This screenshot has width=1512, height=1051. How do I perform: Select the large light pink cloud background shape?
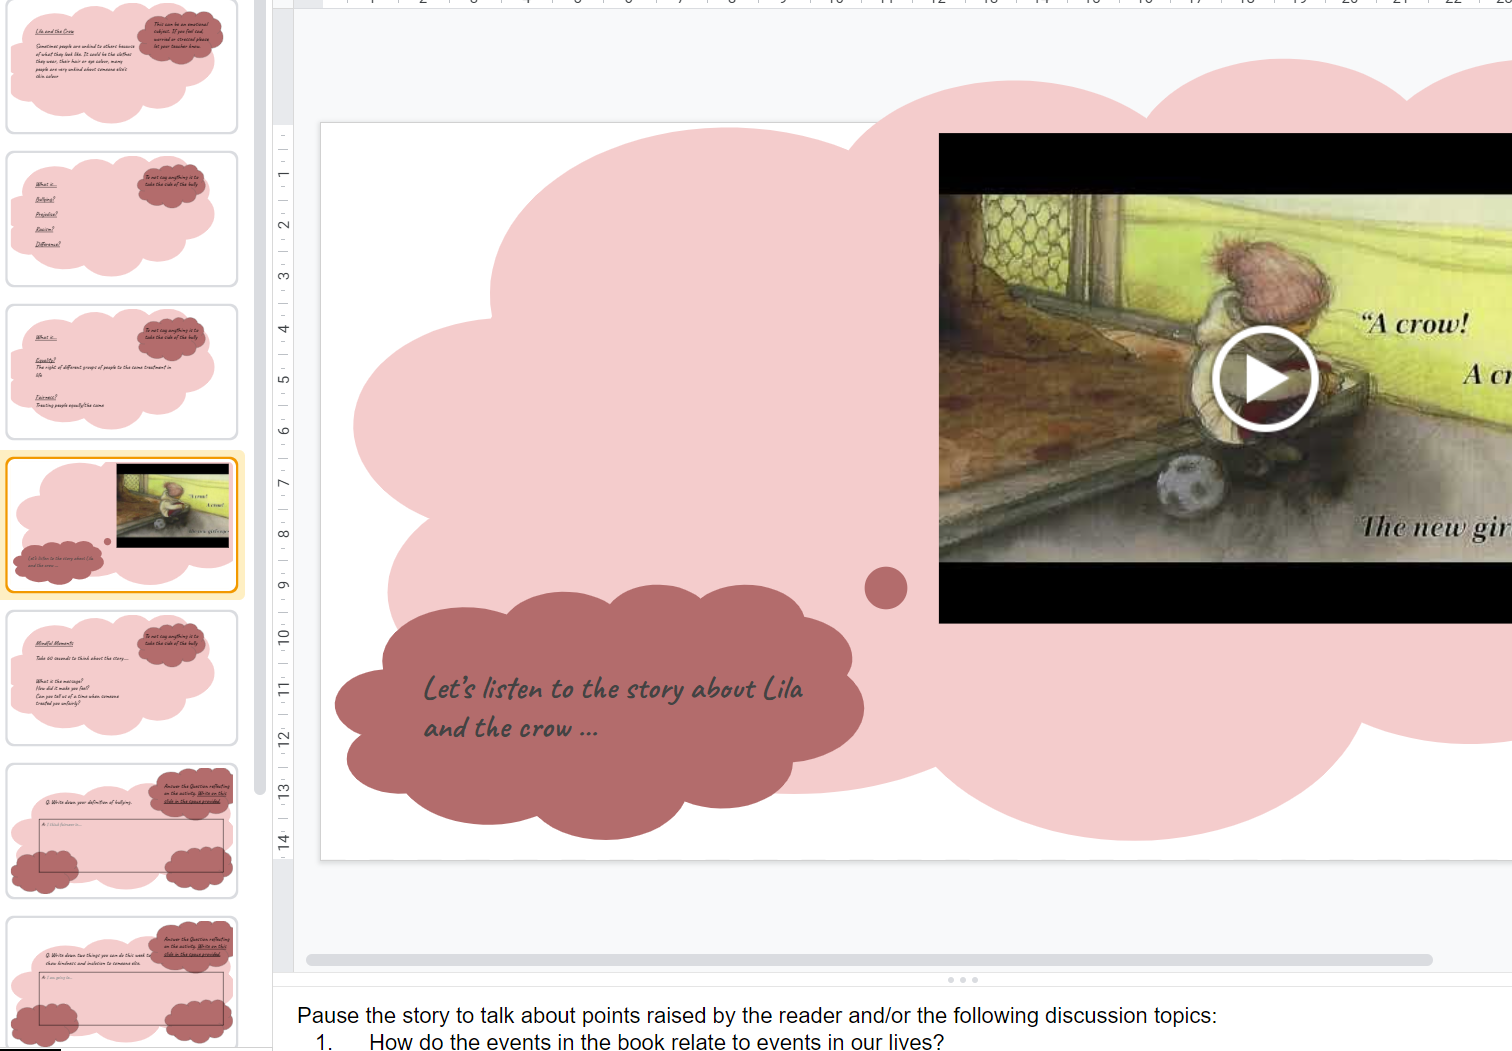point(700,400)
